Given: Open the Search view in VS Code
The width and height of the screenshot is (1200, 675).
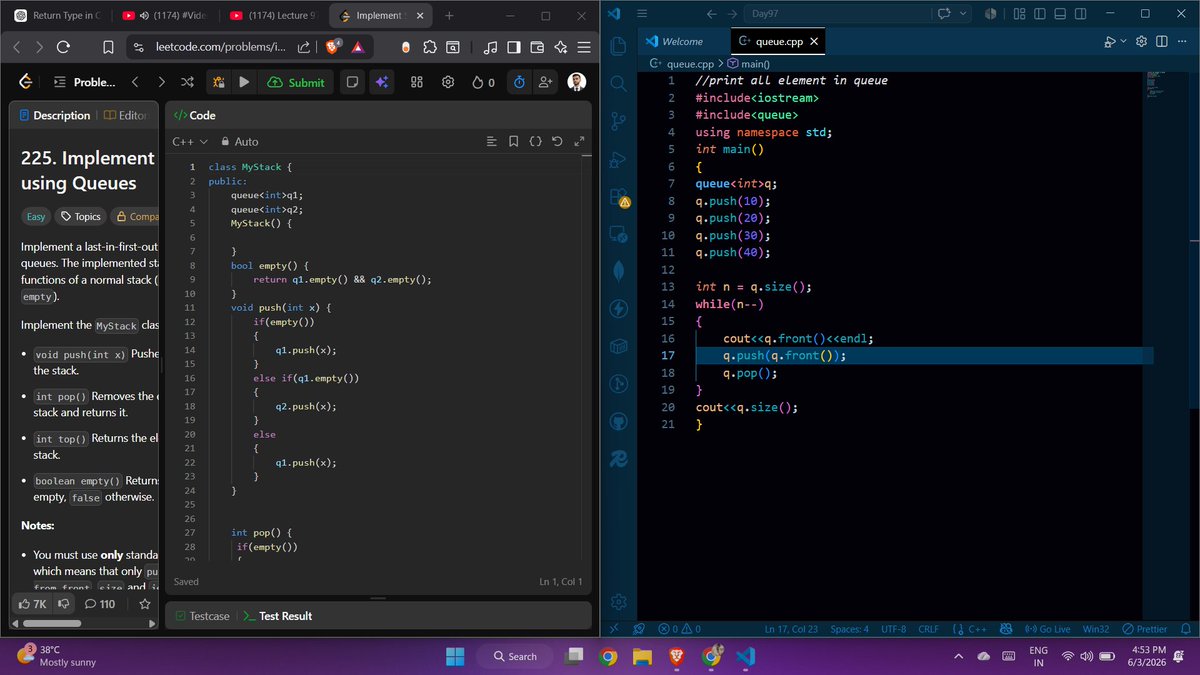Looking at the screenshot, I should (x=618, y=83).
